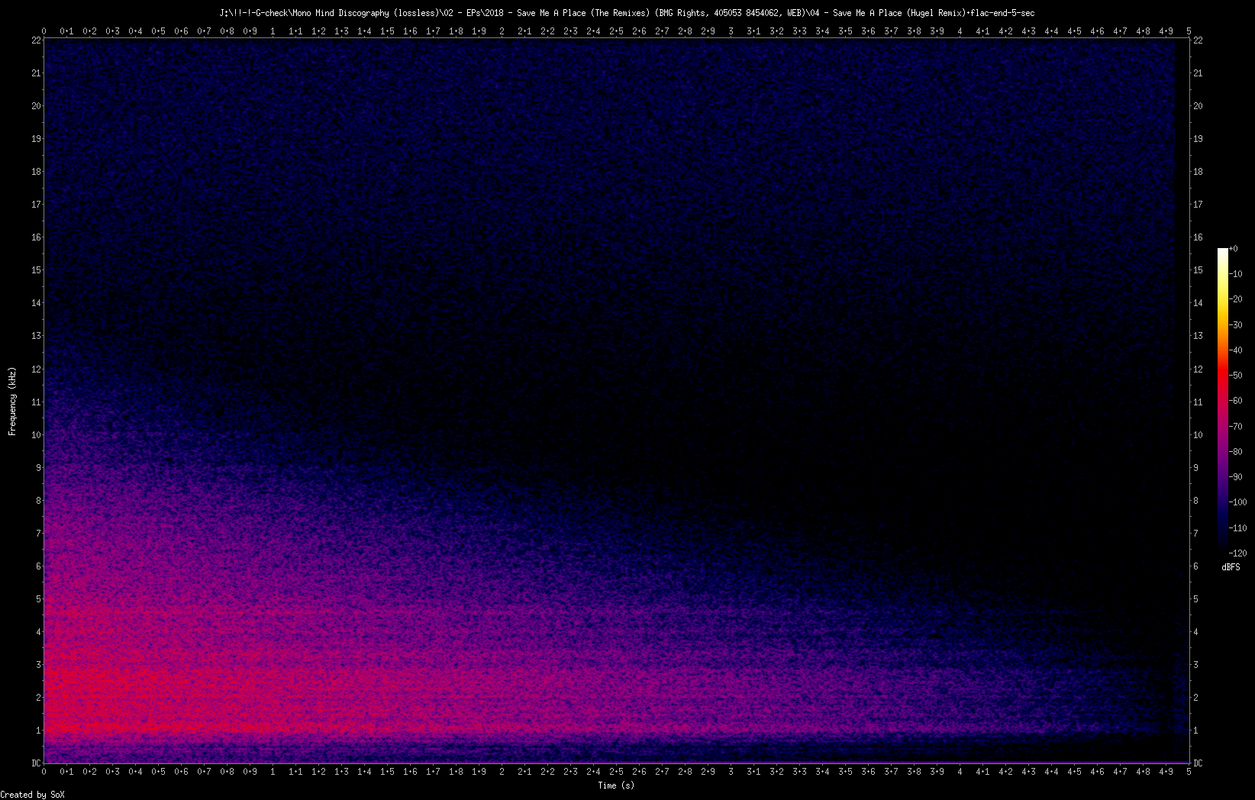Click the "22" kHz tick on the right axis
This screenshot has width=1255, height=800.
click(1199, 39)
